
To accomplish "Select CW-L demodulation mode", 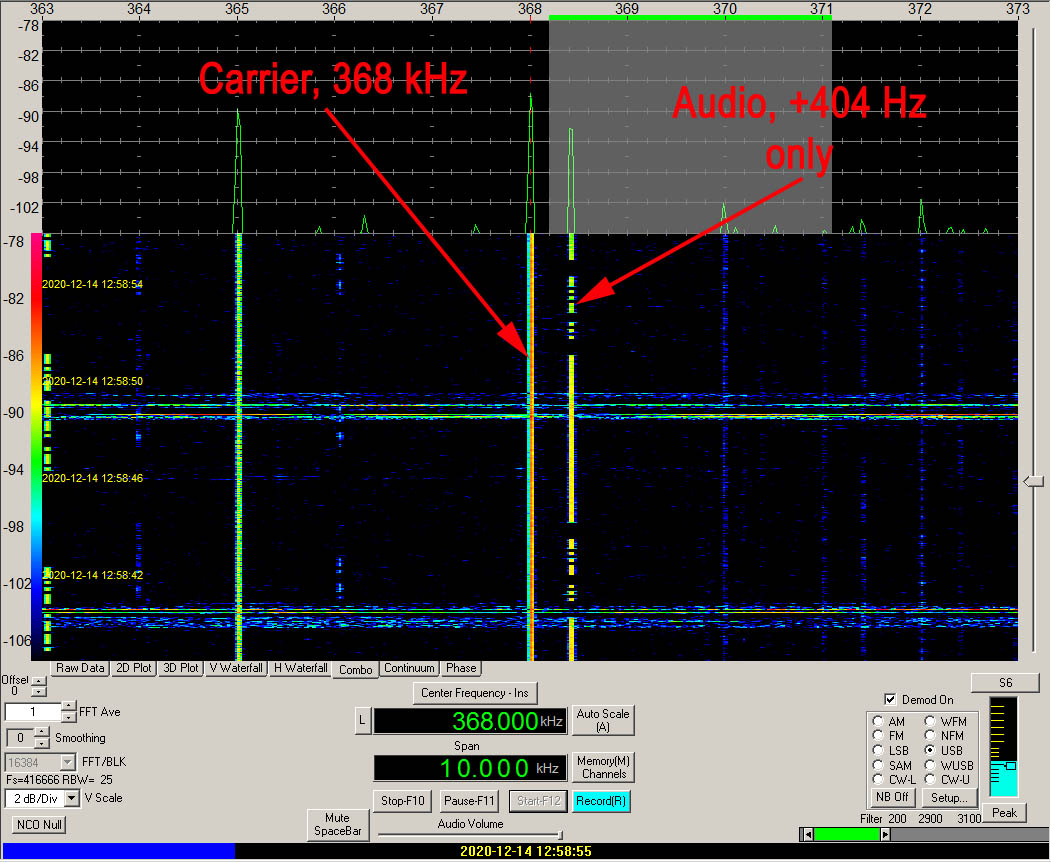I will pyautogui.click(x=878, y=779).
